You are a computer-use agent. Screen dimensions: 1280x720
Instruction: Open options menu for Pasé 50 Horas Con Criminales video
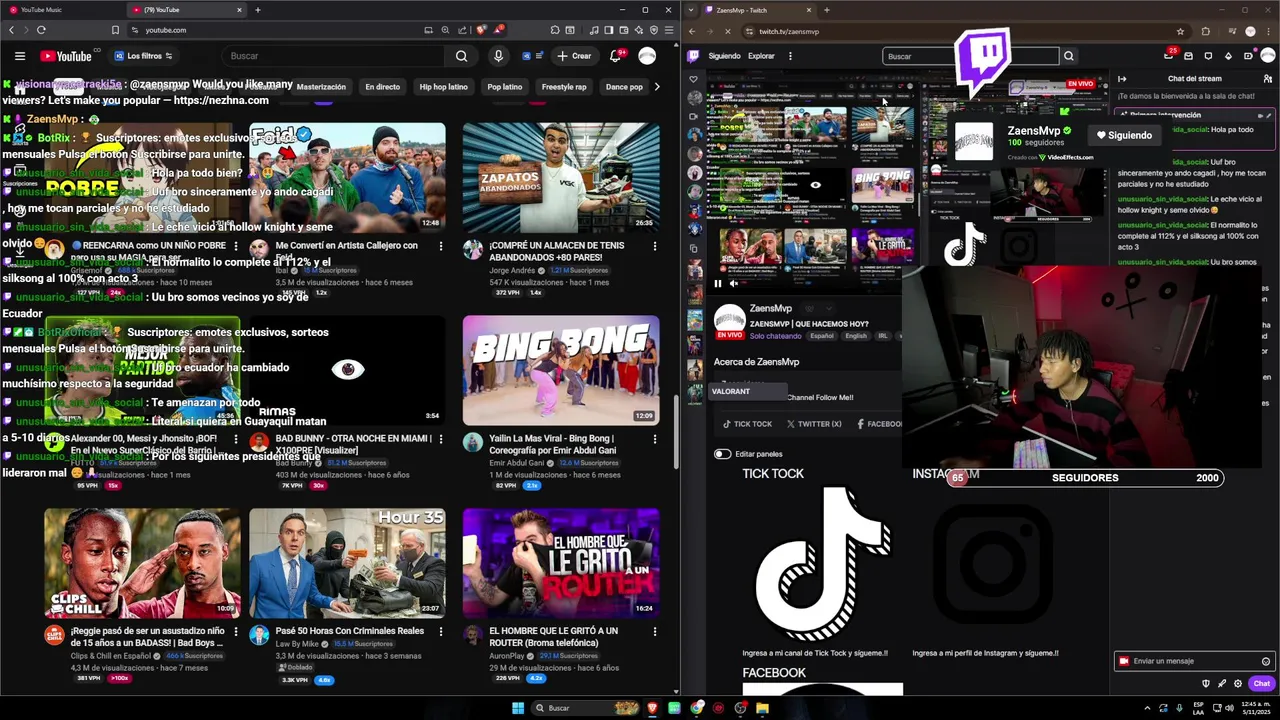click(441, 632)
